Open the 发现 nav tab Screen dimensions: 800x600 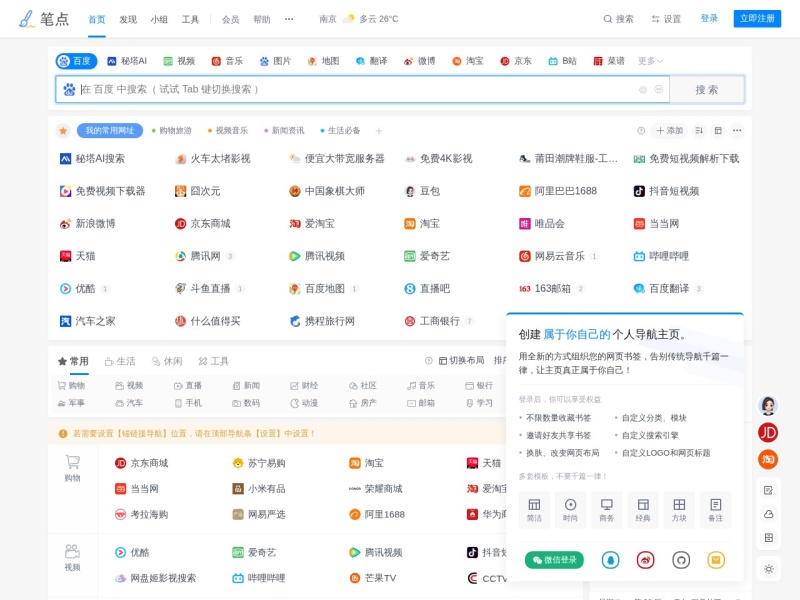pyautogui.click(x=128, y=19)
